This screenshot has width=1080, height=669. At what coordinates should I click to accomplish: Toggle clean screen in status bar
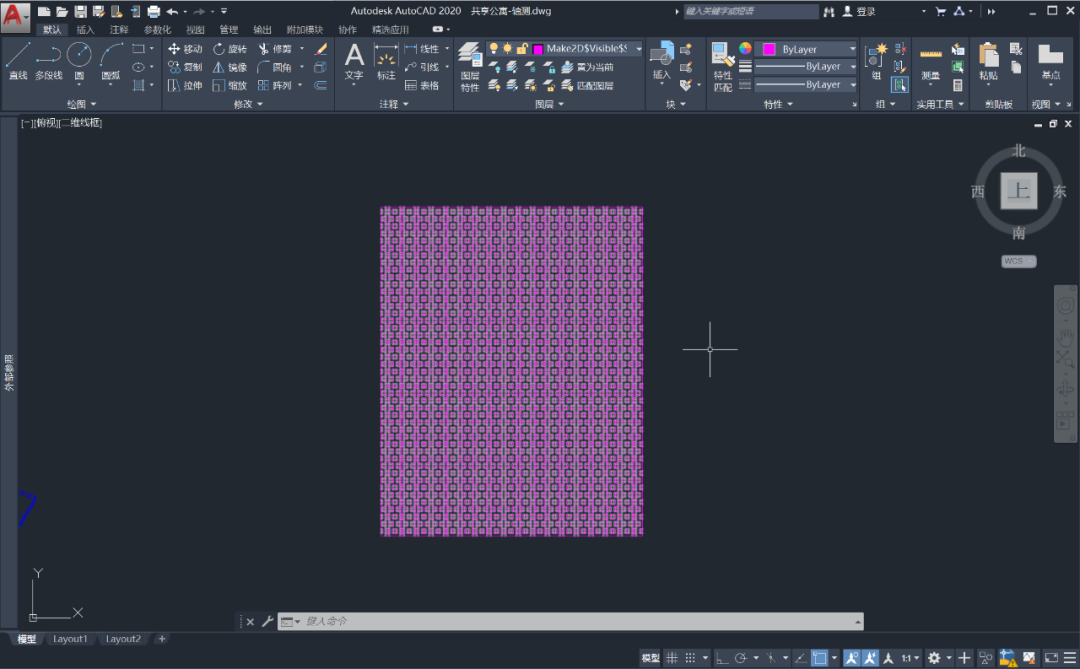click(1051, 658)
